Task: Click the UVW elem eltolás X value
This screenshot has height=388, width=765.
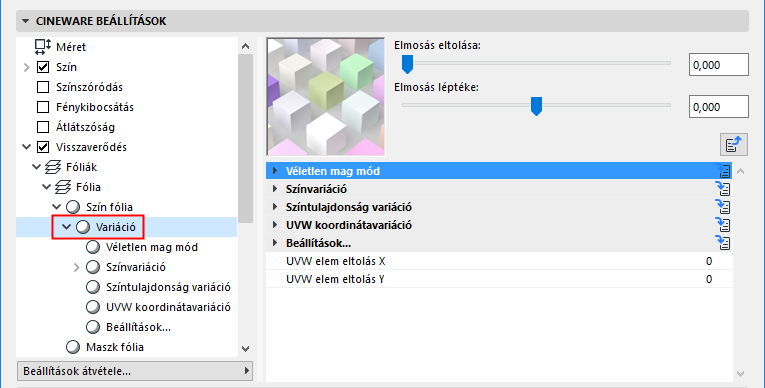Action: 709,261
